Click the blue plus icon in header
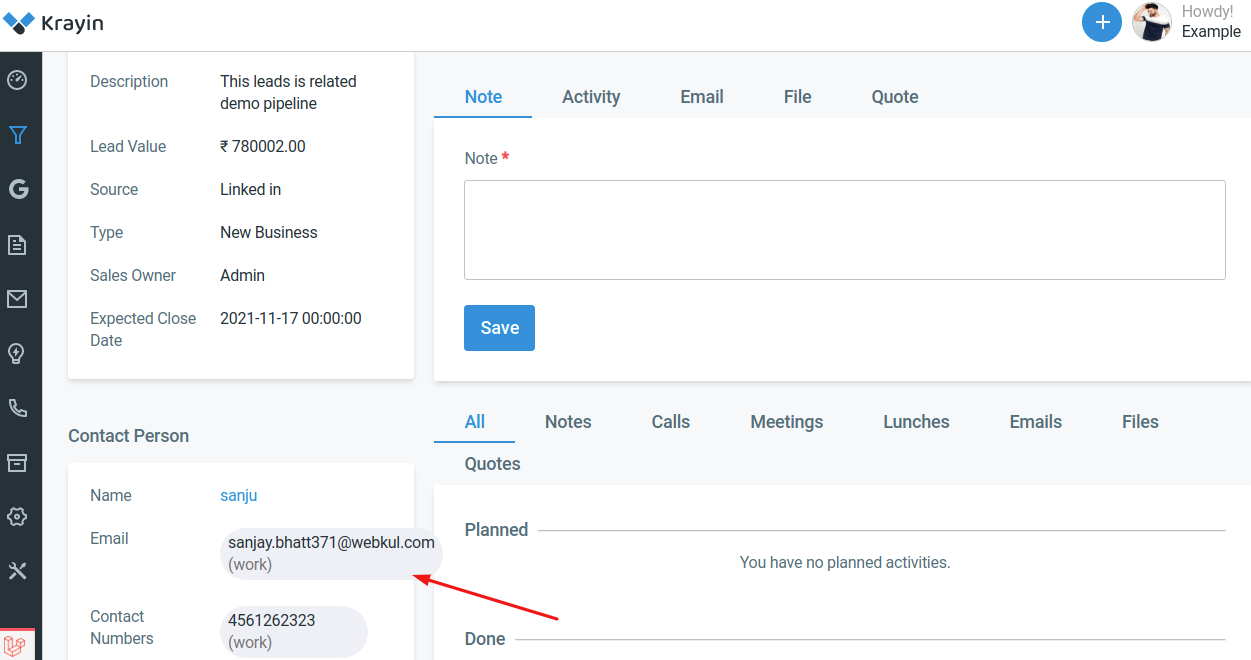1251x660 pixels. pos(1101,22)
